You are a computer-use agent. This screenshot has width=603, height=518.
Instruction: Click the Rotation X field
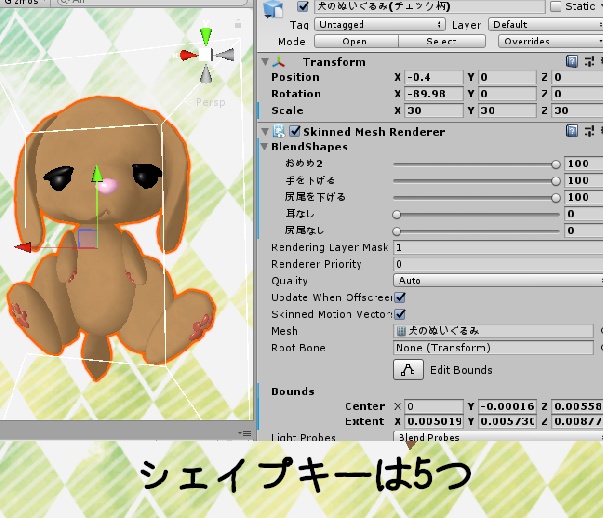click(x=434, y=94)
